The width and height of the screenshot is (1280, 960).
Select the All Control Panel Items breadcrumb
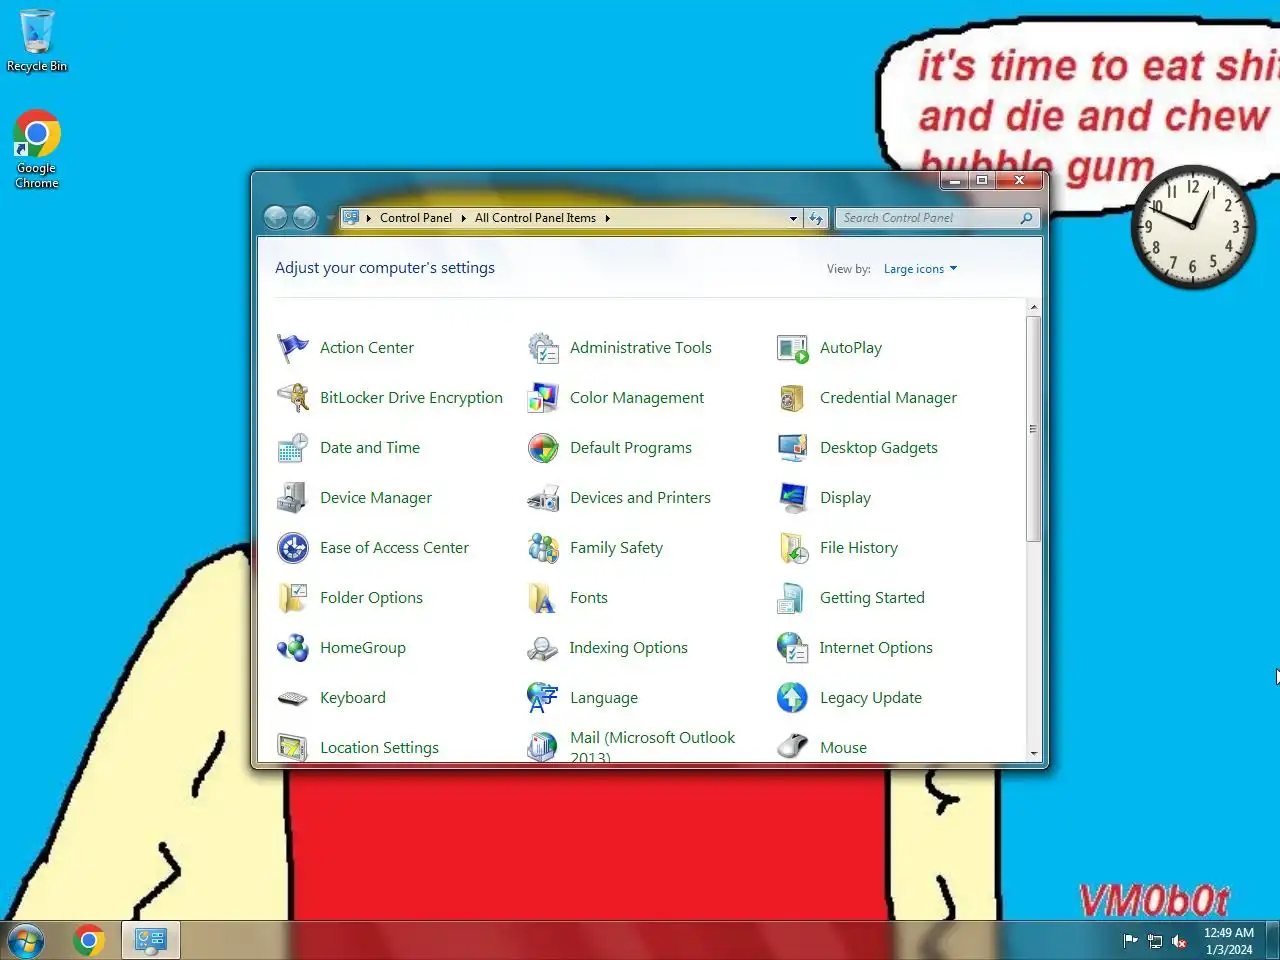tap(535, 218)
